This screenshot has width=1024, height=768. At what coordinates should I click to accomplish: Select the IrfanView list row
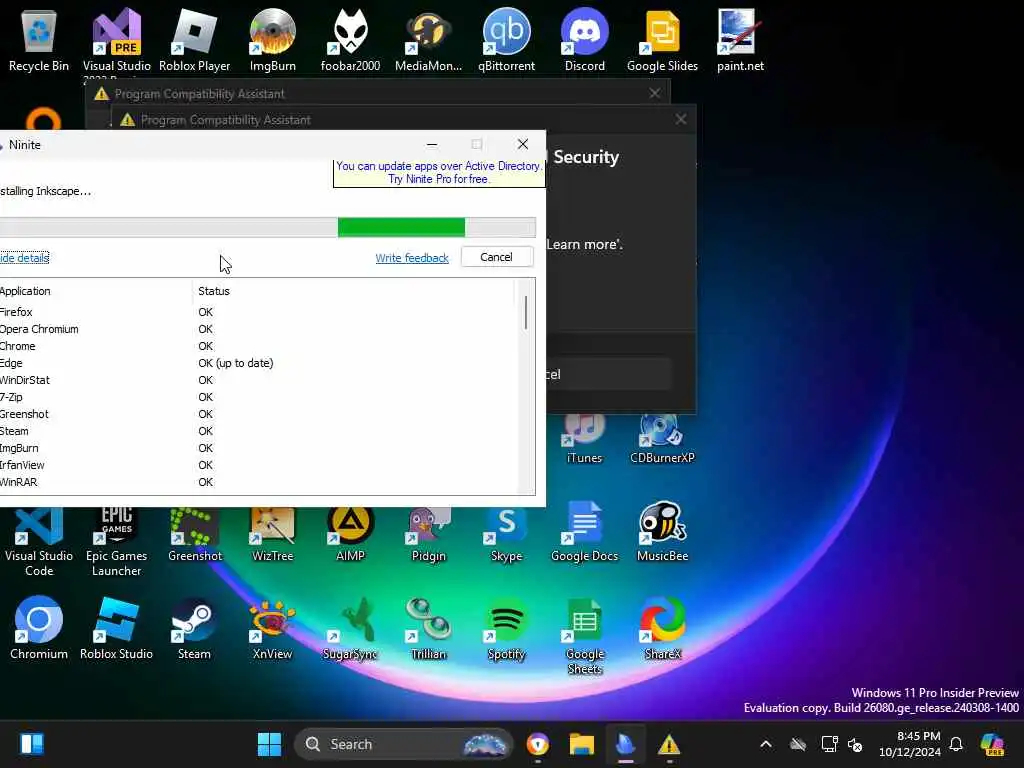pos(257,465)
